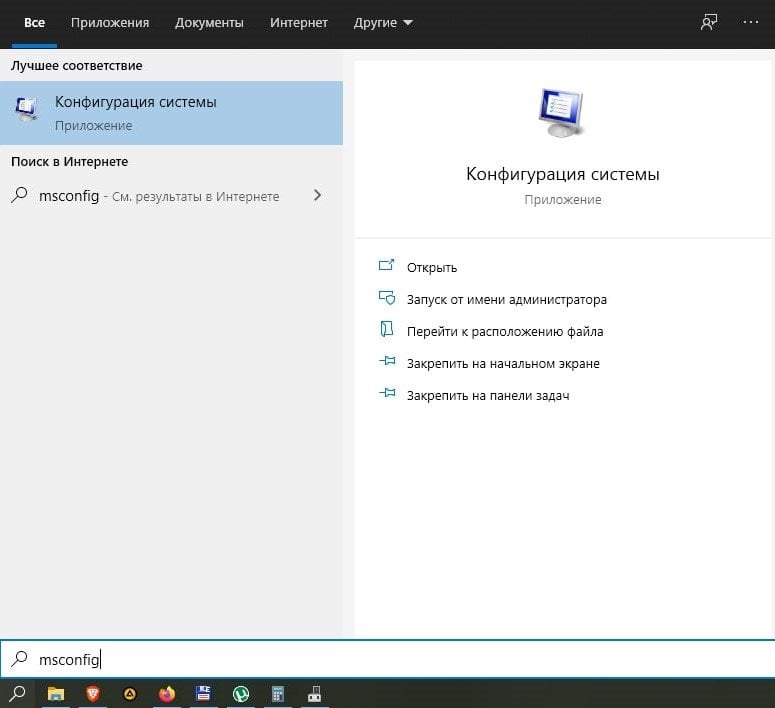Open uTorrent from the taskbar
Image resolution: width=775 pixels, height=708 pixels.
click(x=241, y=694)
